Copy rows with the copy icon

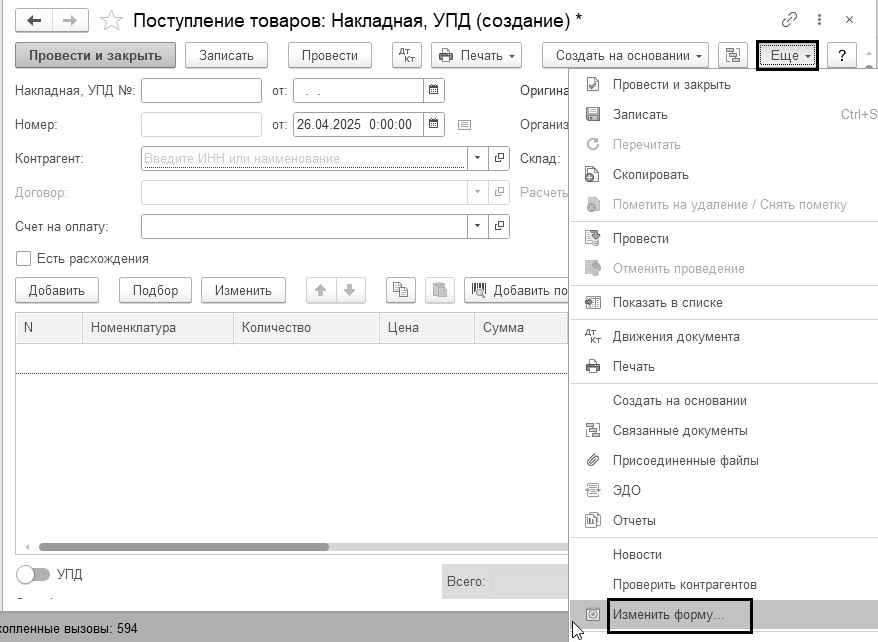(x=400, y=290)
